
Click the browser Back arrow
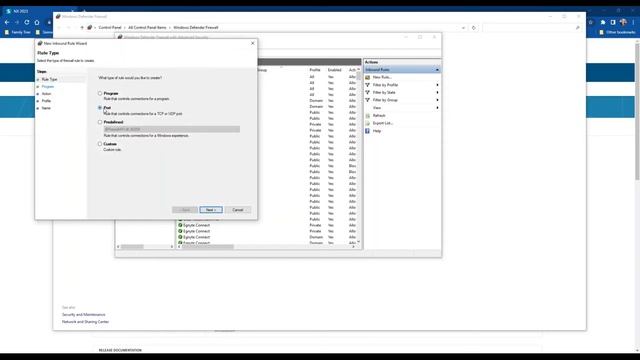coord(7,22)
